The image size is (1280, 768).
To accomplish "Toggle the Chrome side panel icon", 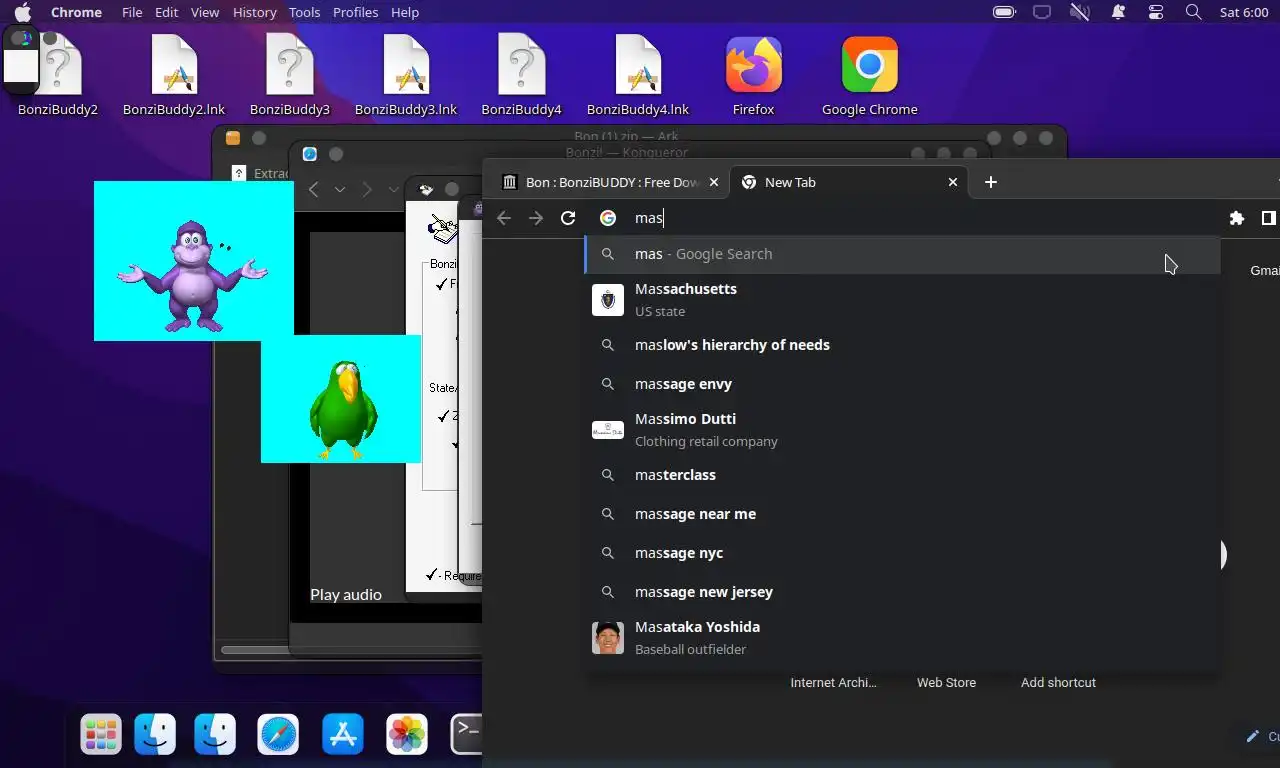I will pyautogui.click(x=1268, y=218).
